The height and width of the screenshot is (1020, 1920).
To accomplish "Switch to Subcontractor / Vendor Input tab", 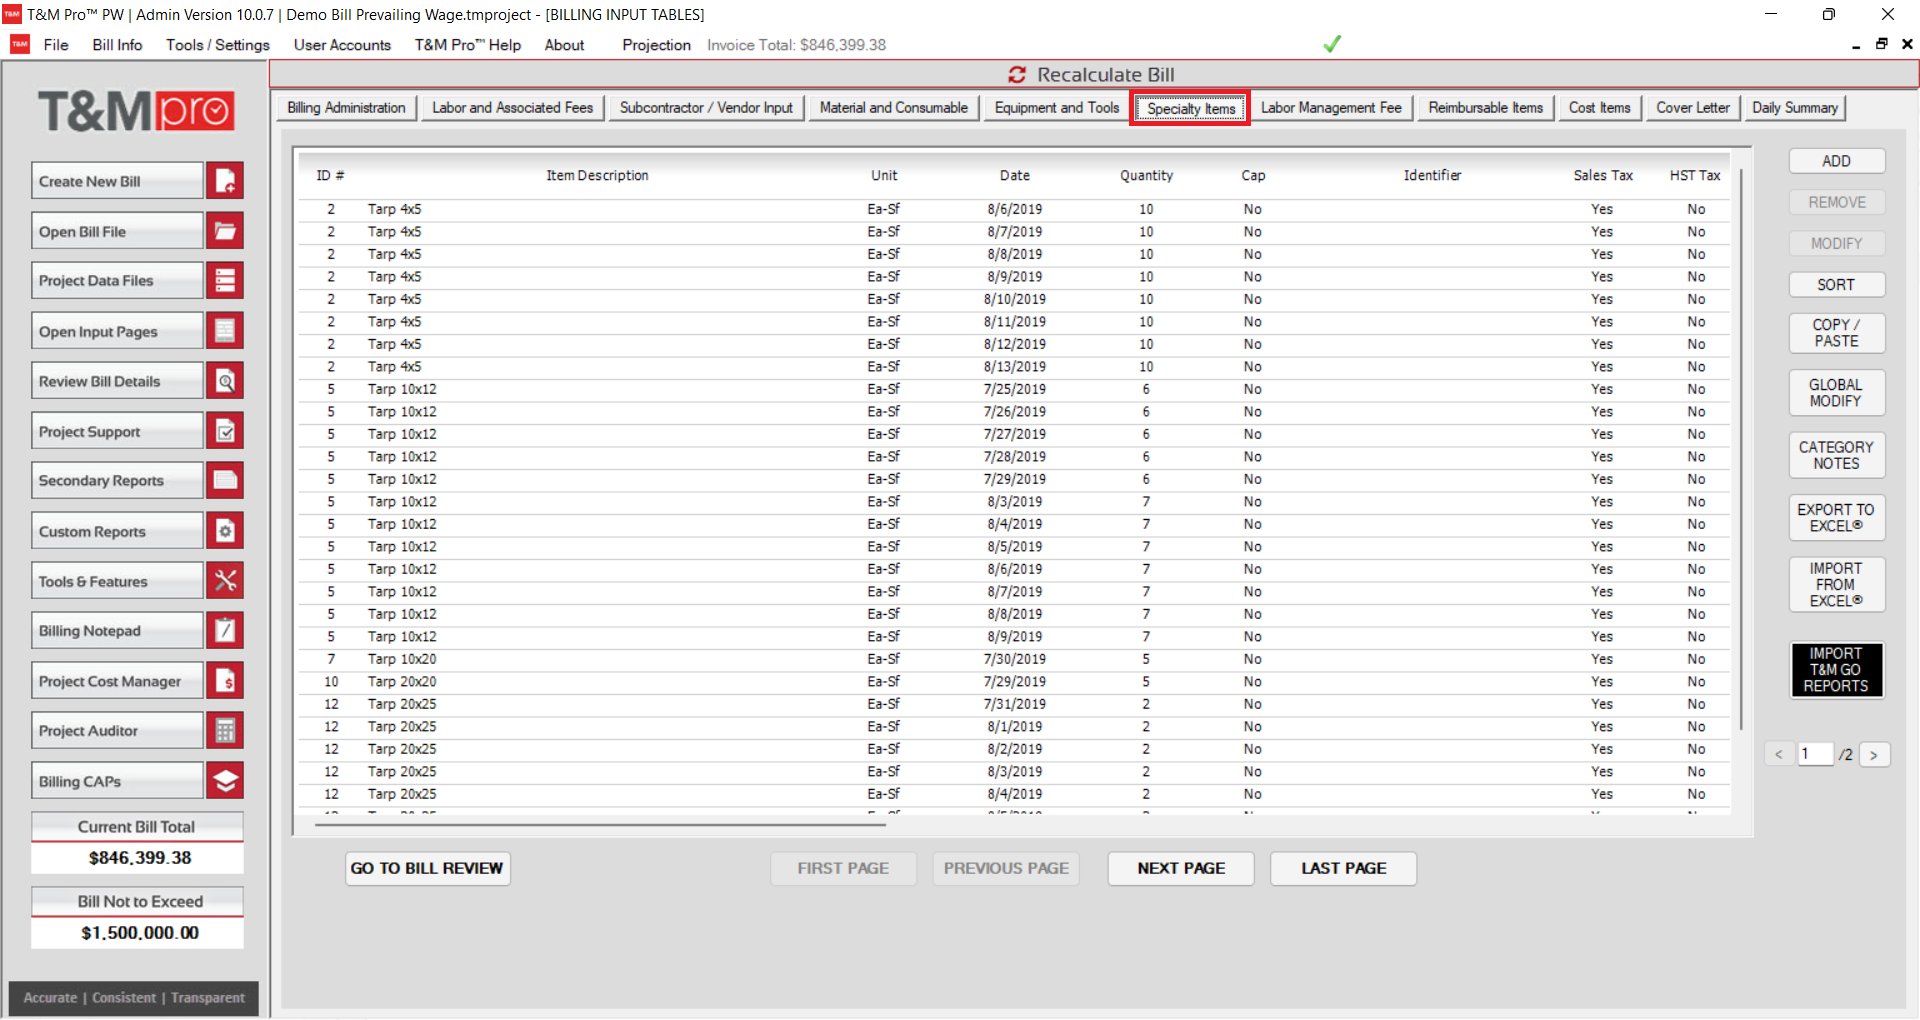I will (706, 108).
